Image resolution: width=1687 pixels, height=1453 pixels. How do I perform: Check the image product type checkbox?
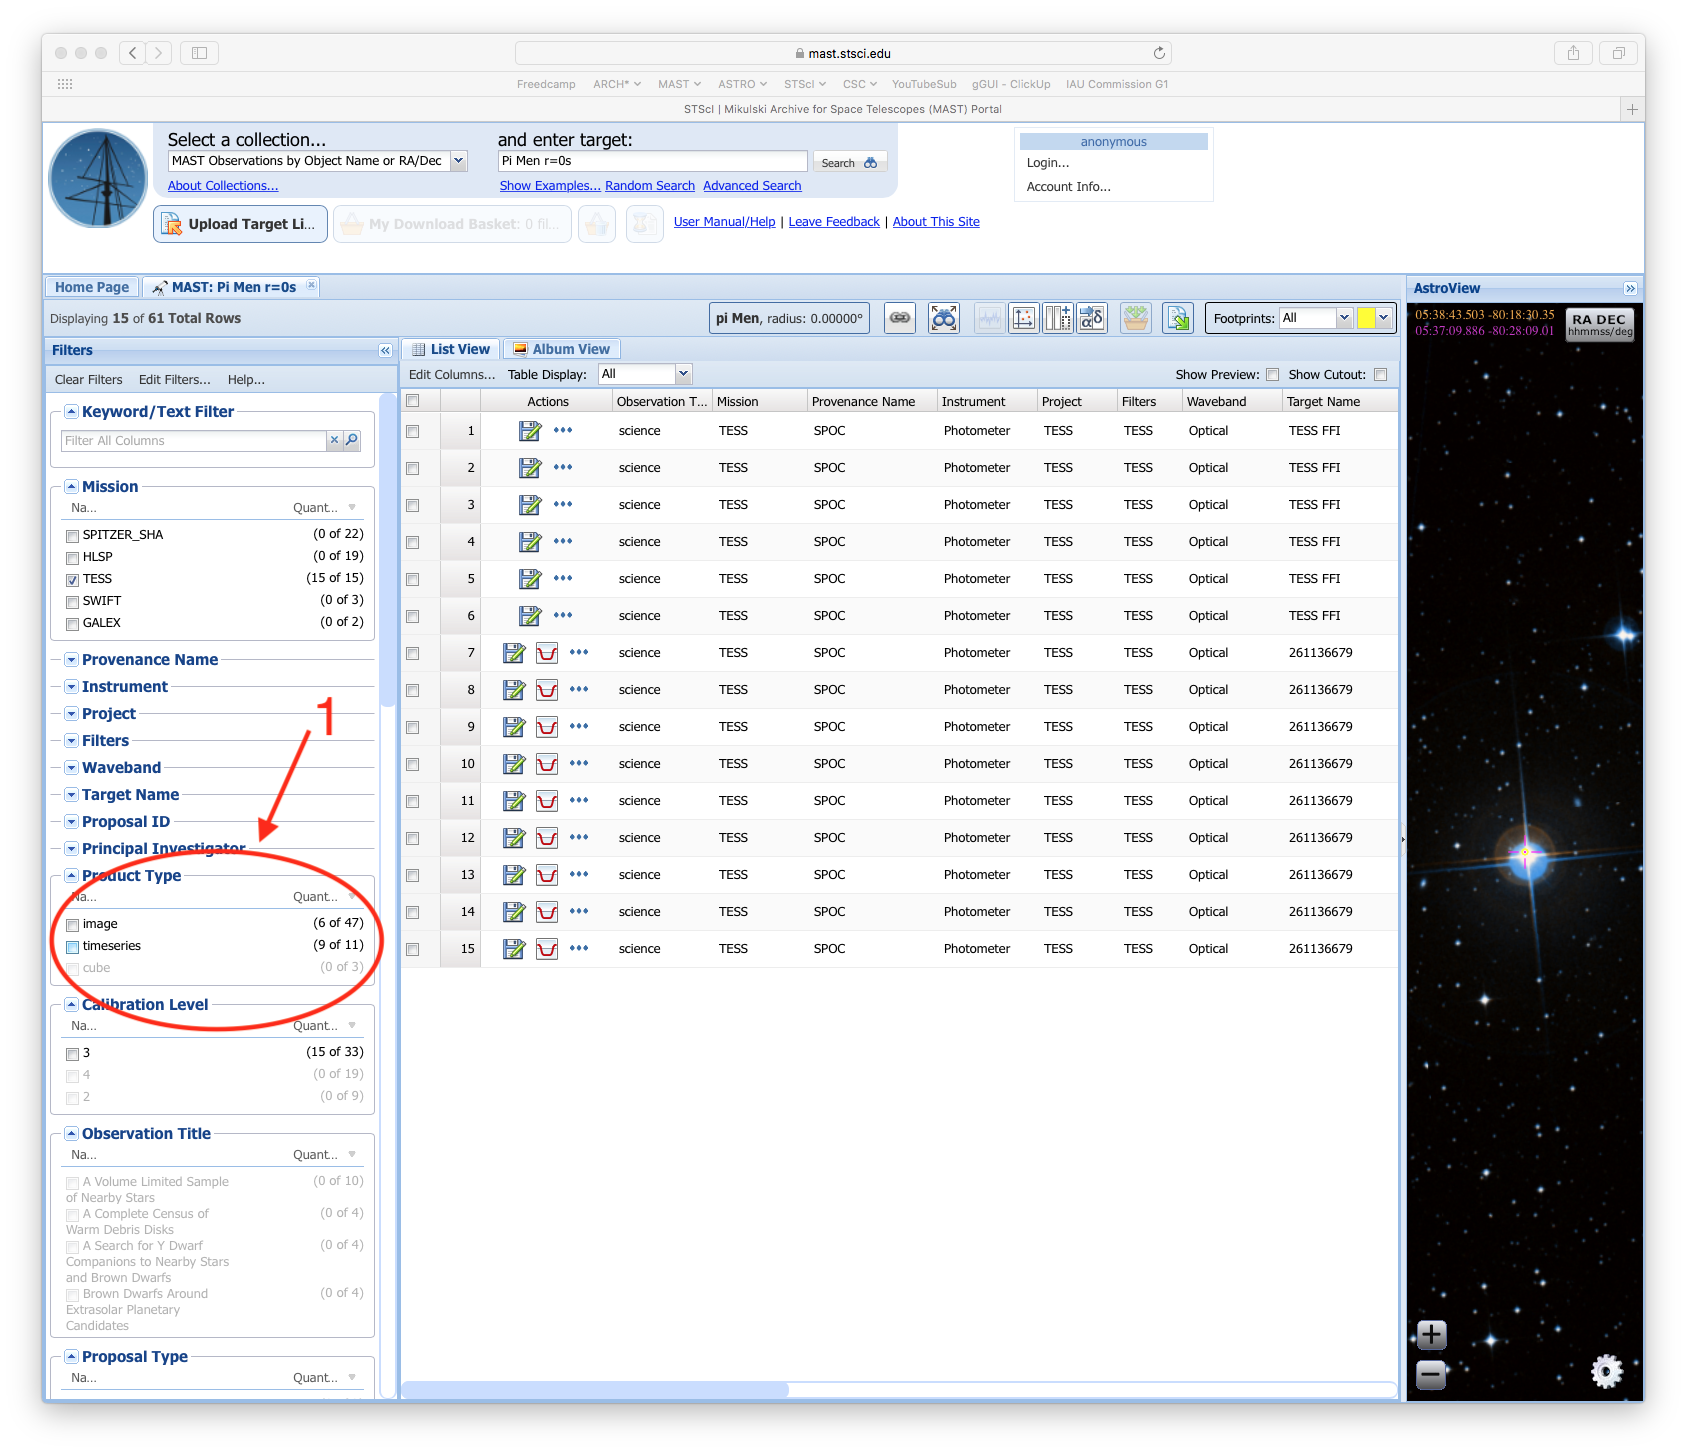pyautogui.click(x=72, y=925)
